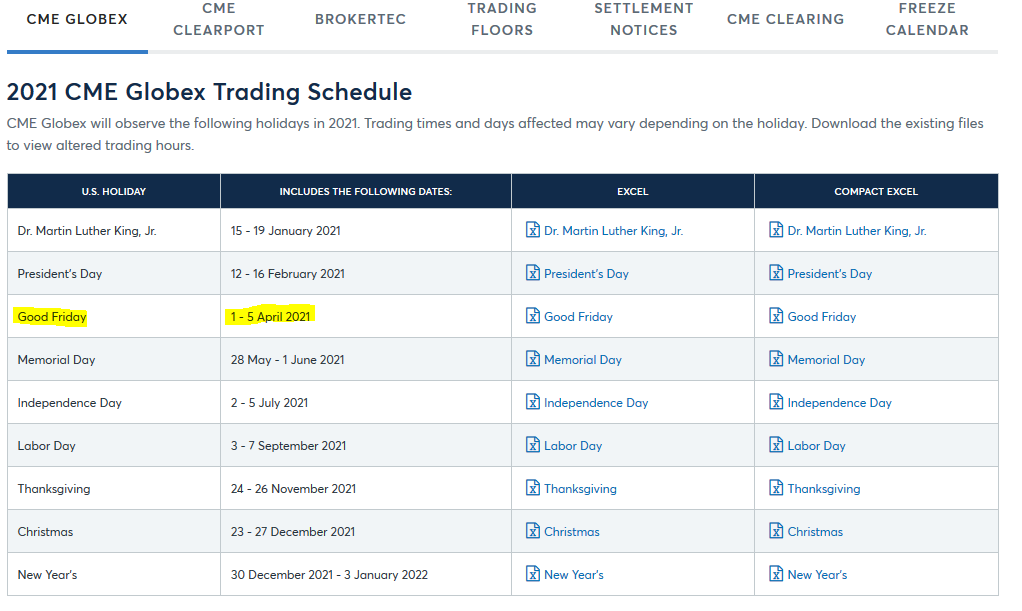Open the Freeze Calendar tab
Viewport: 1022px width, 611px height.
point(927,20)
